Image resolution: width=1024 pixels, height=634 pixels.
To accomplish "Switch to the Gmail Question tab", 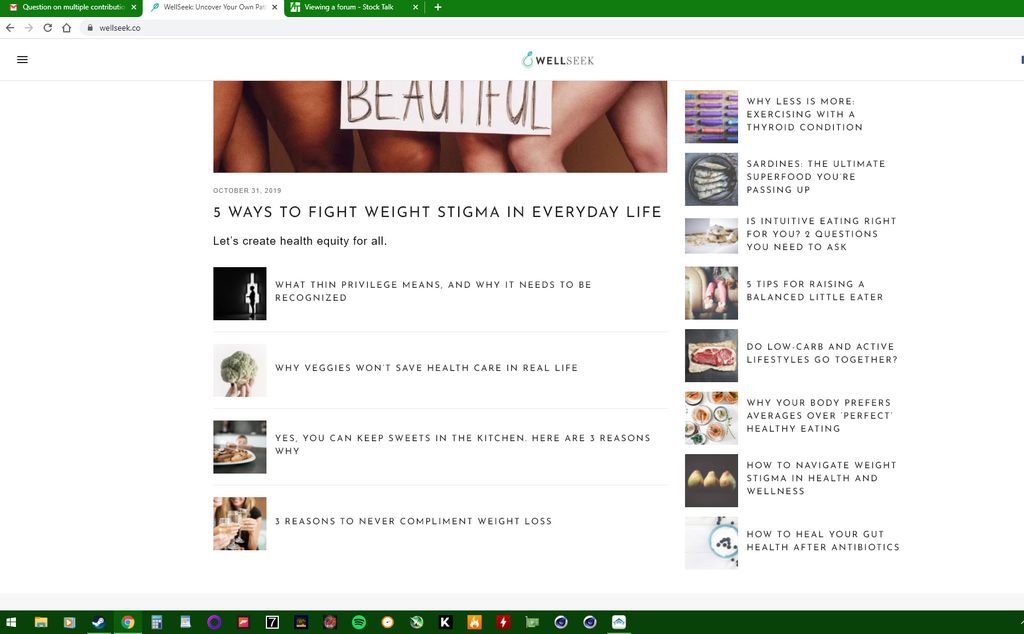I will click(x=71, y=7).
